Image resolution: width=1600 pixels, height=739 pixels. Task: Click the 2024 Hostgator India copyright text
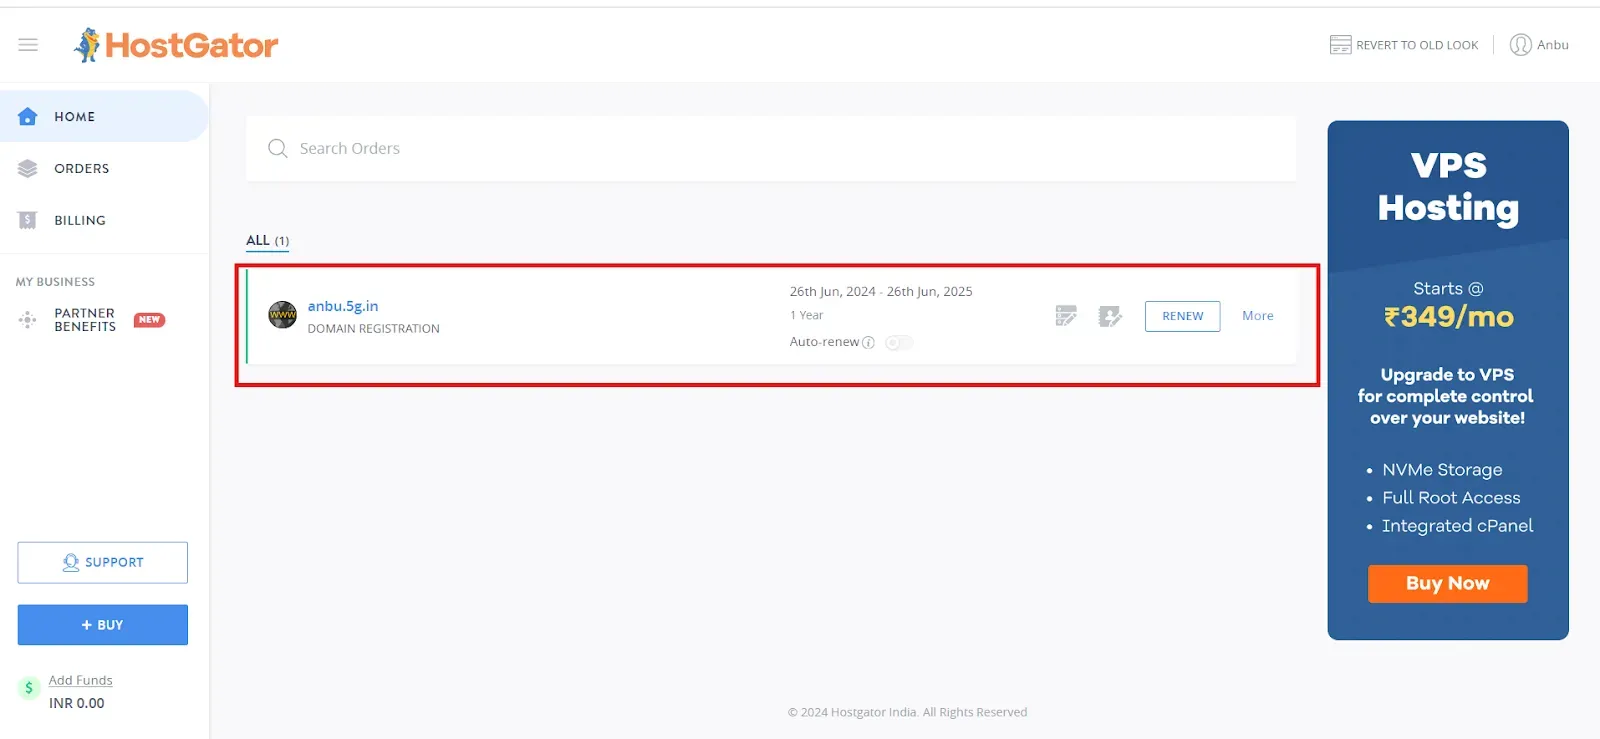coord(907,712)
